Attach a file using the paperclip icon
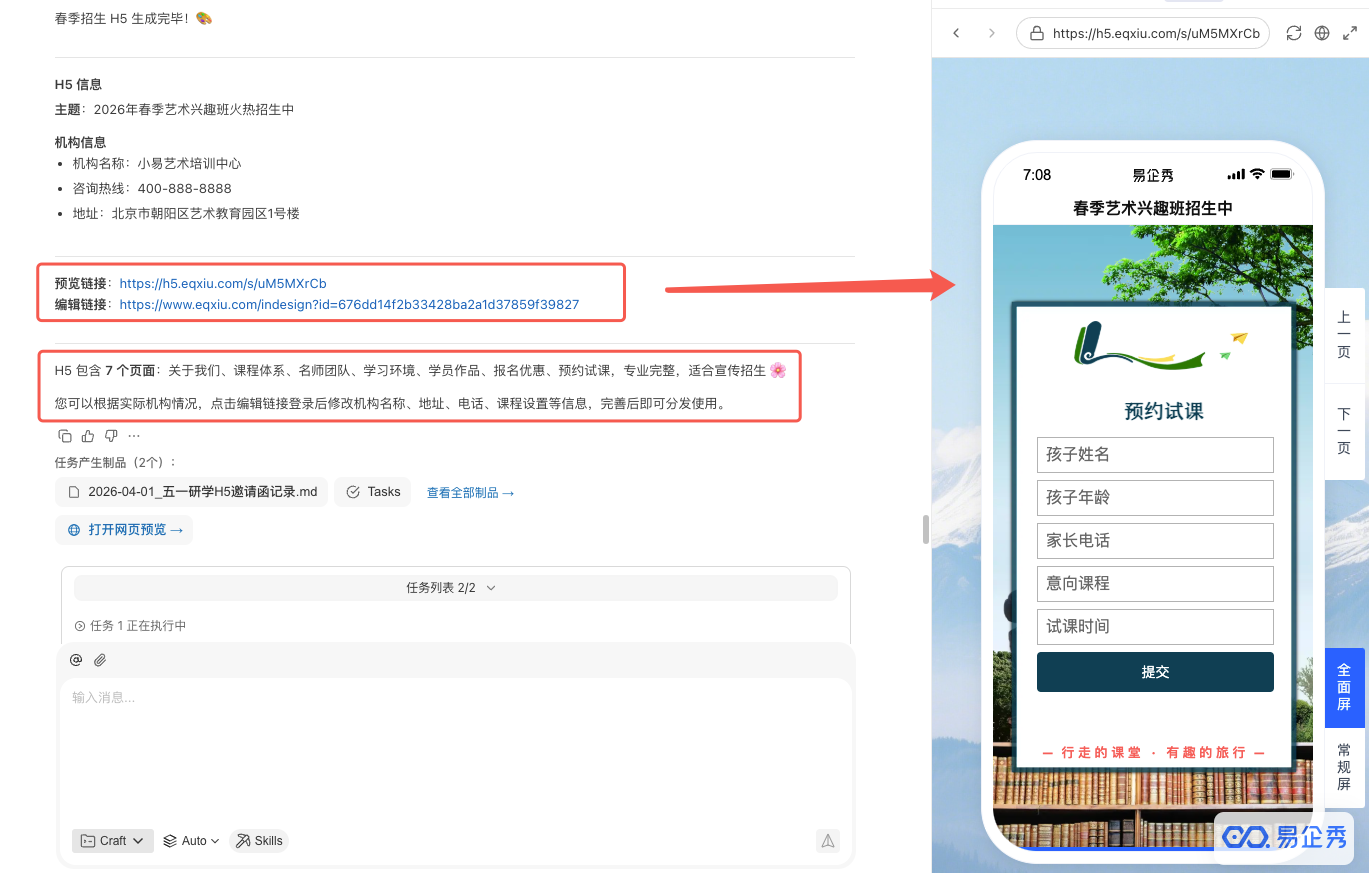The height and width of the screenshot is (873, 1369). [x=100, y=660]
